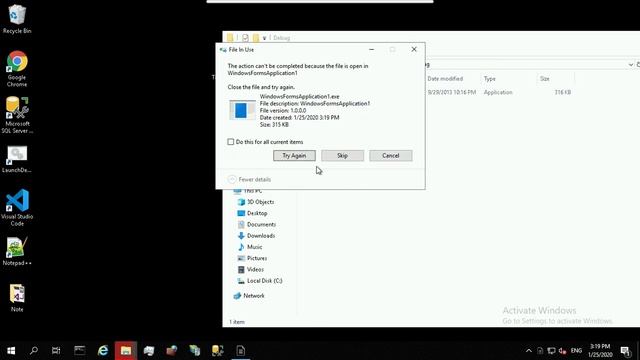
Task: Click the ENG language indicator
Action: [576, 351]
